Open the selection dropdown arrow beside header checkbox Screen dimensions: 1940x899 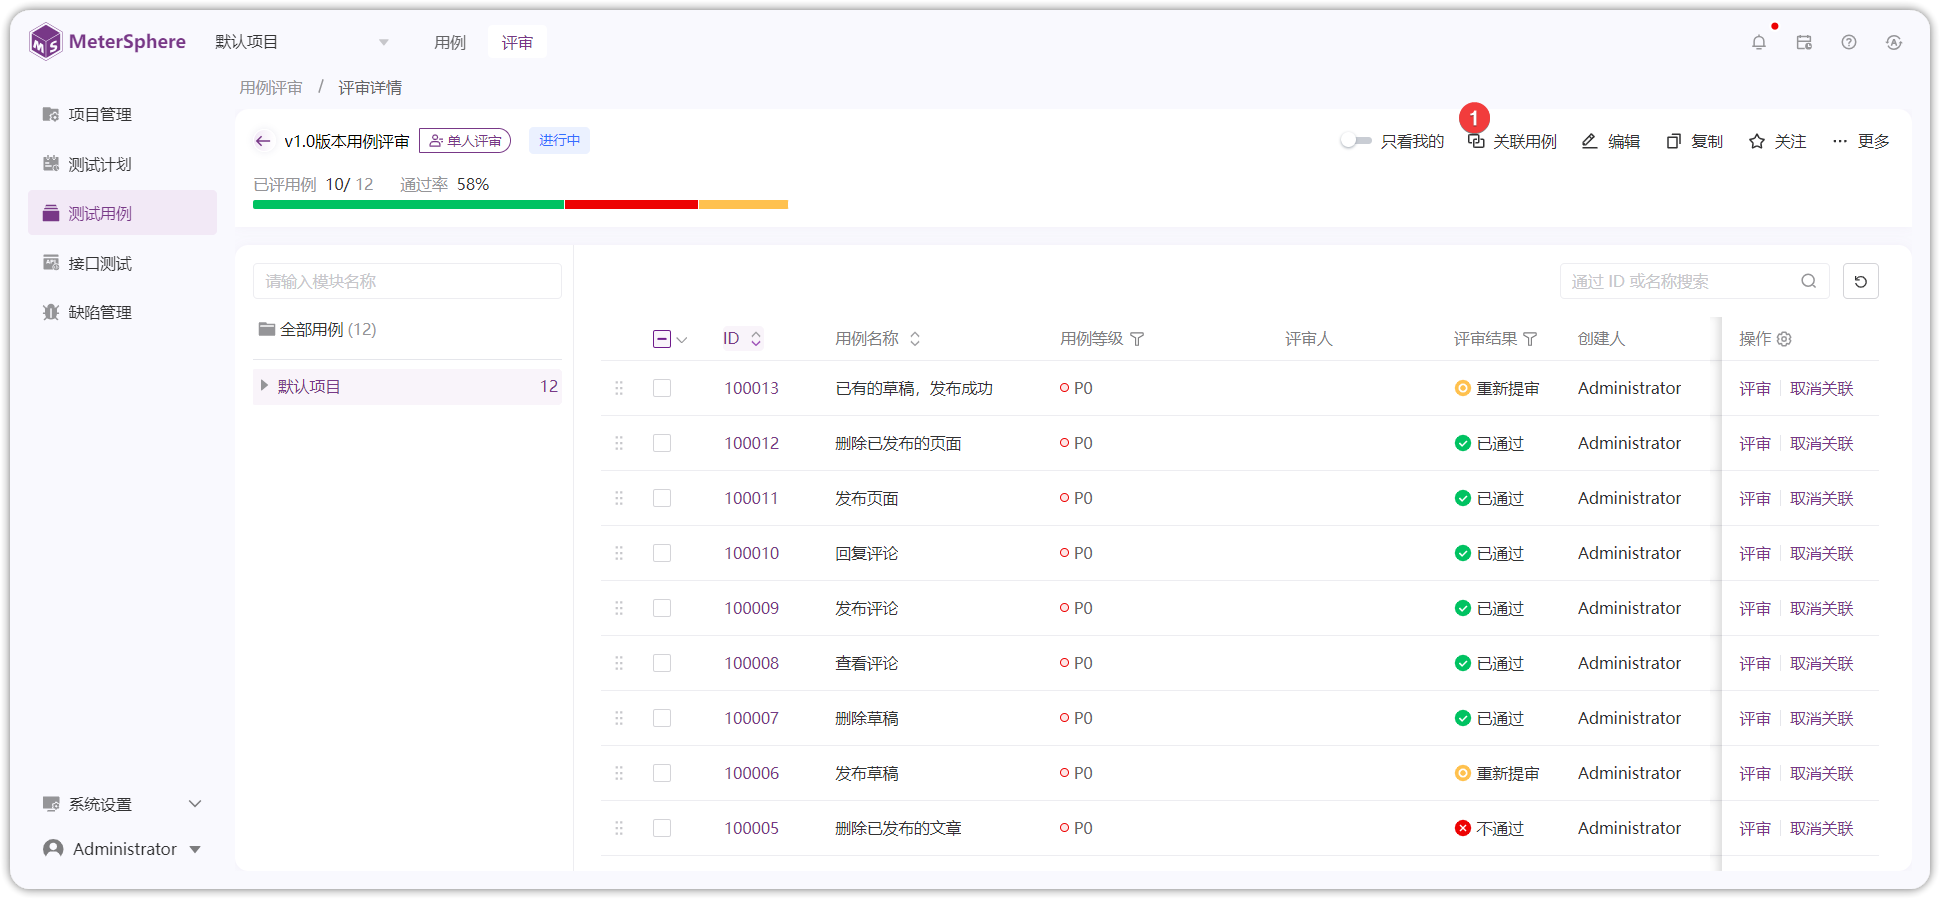[682, 340]
